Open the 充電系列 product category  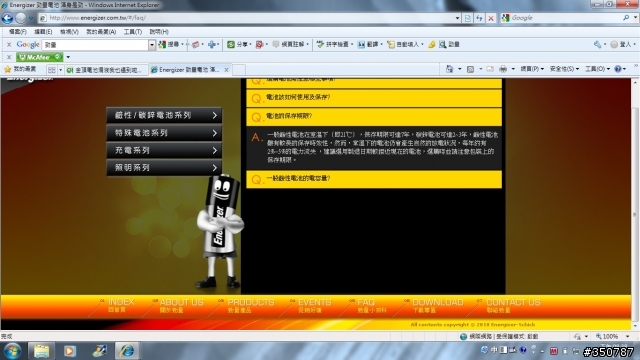coord(164,151)
